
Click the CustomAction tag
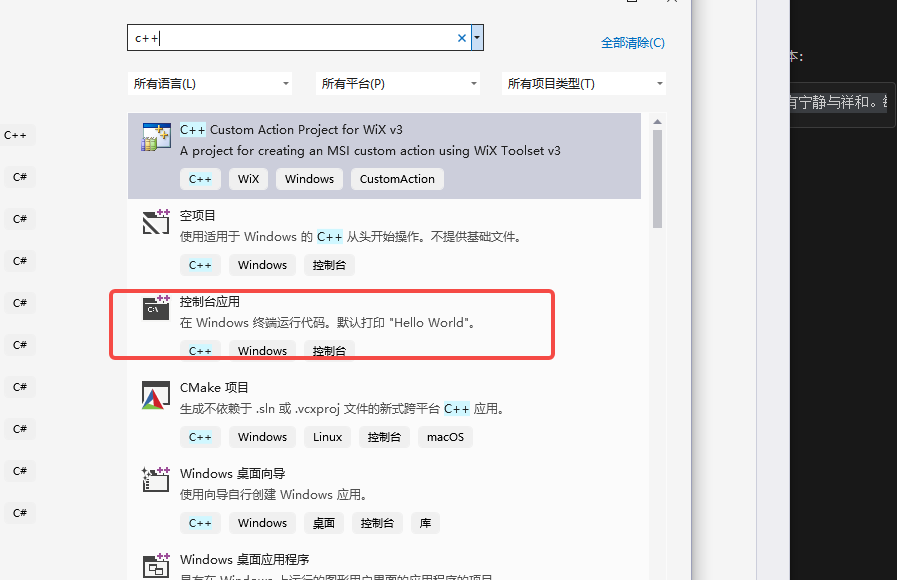pos(397,179)
